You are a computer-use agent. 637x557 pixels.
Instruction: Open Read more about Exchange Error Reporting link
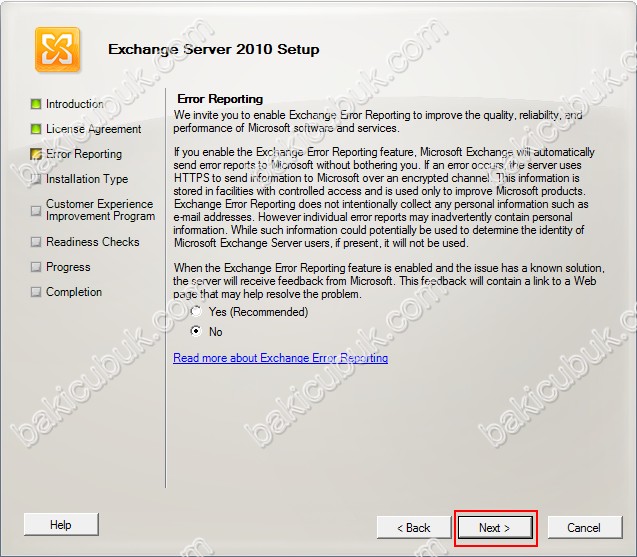tap(280, 358)
